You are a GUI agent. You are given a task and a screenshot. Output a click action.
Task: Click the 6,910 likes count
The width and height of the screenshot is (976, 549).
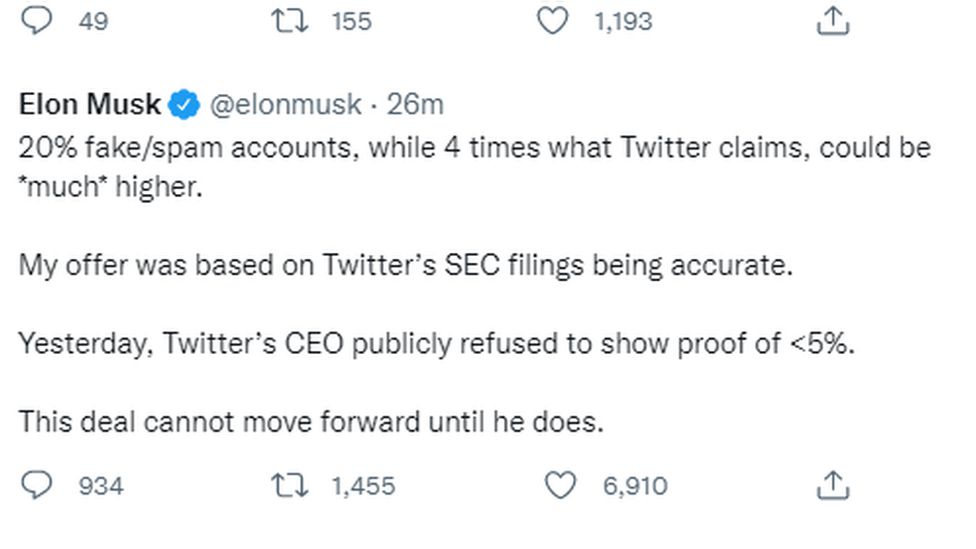pyautogui.click(x=635, y=486)
